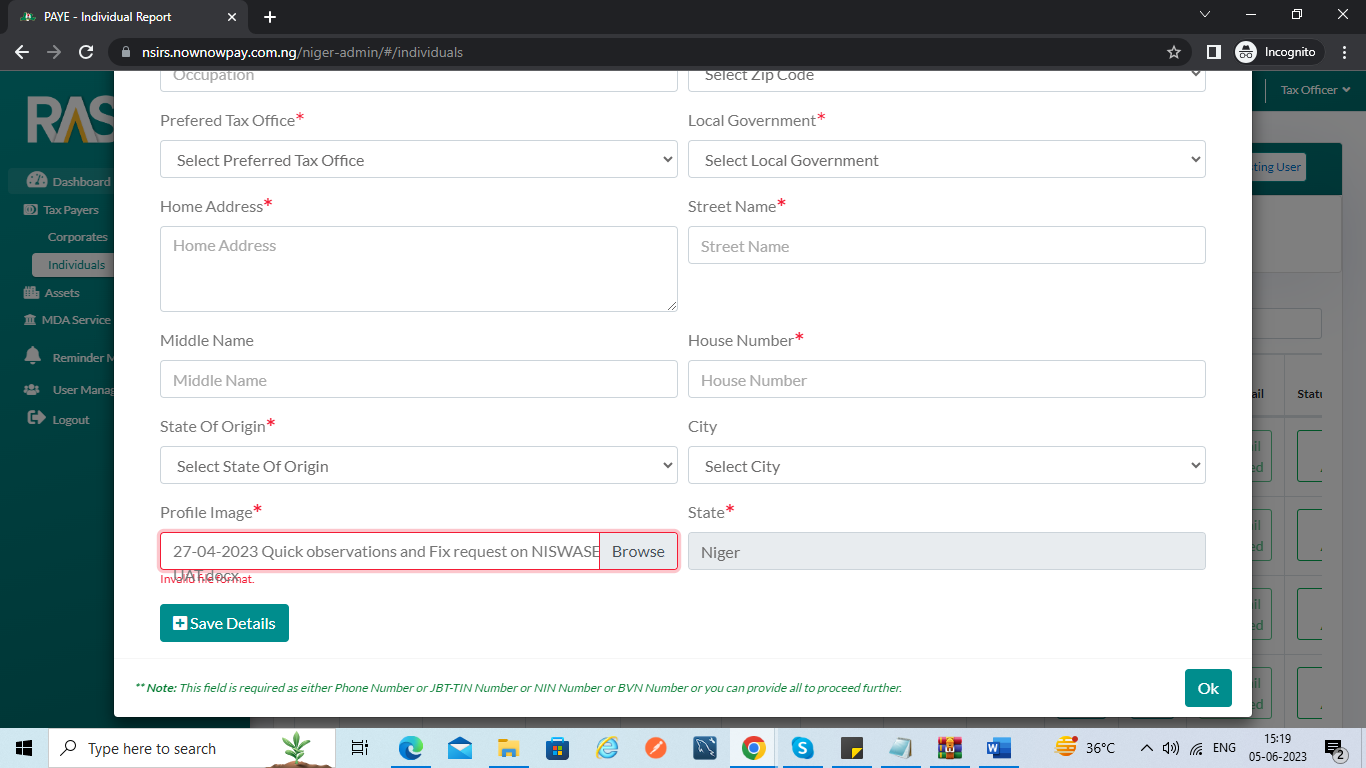1366x768 pixels.
Task: Toggle the browser side panel
Action: pos(1213,52)
